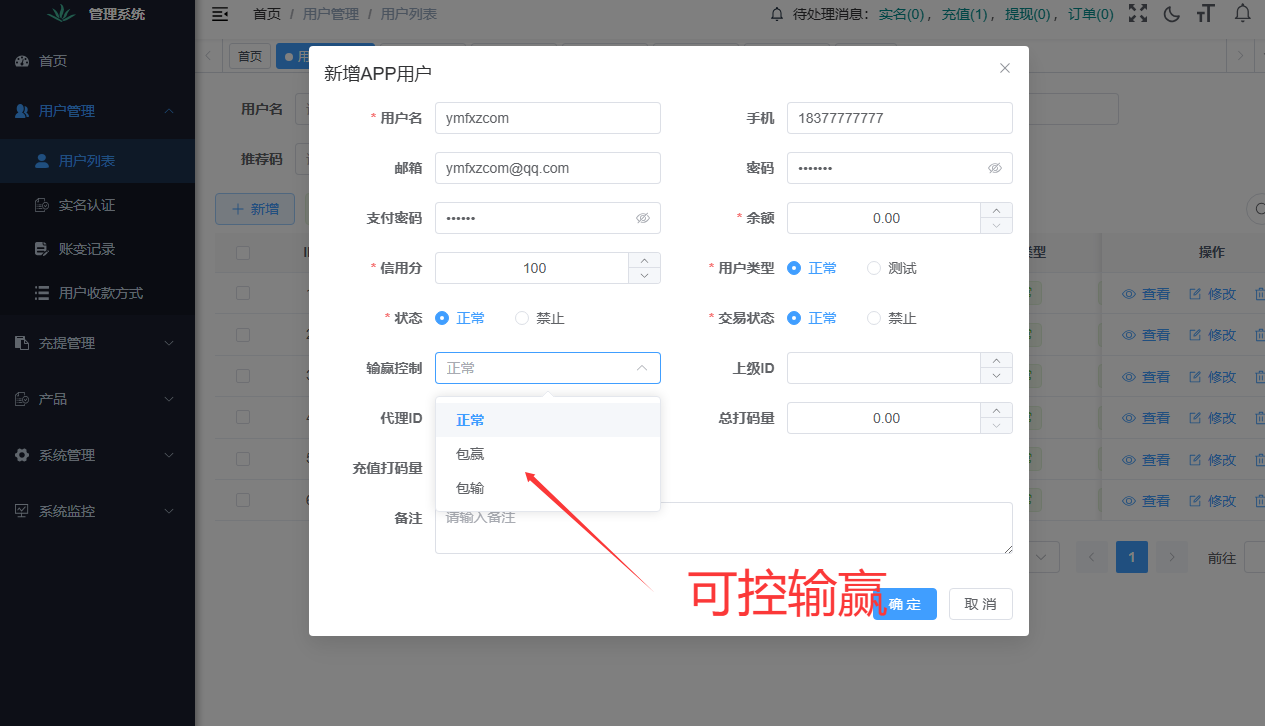The height and width of the screenshot is (726, 1265).
Task: Select 正常 for 用户类型
Action: [812, 268]
